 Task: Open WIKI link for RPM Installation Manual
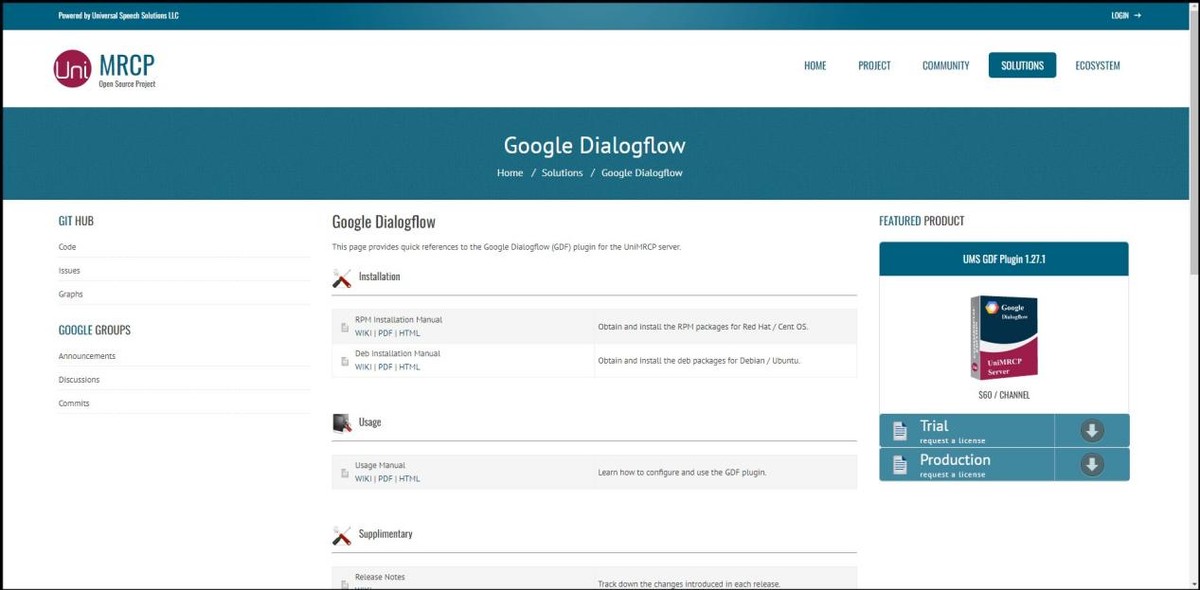363,333
